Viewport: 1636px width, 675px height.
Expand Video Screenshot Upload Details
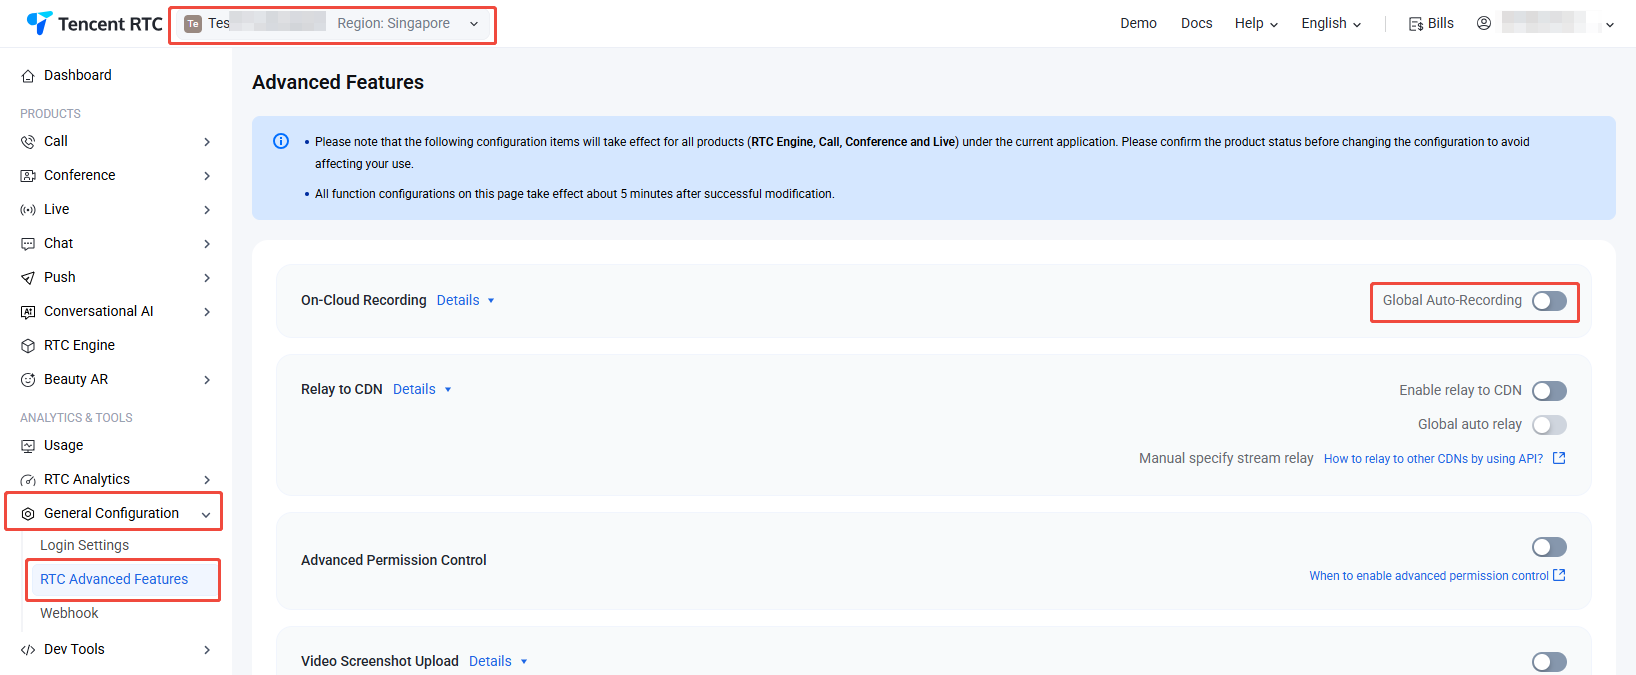click(498, 661)
